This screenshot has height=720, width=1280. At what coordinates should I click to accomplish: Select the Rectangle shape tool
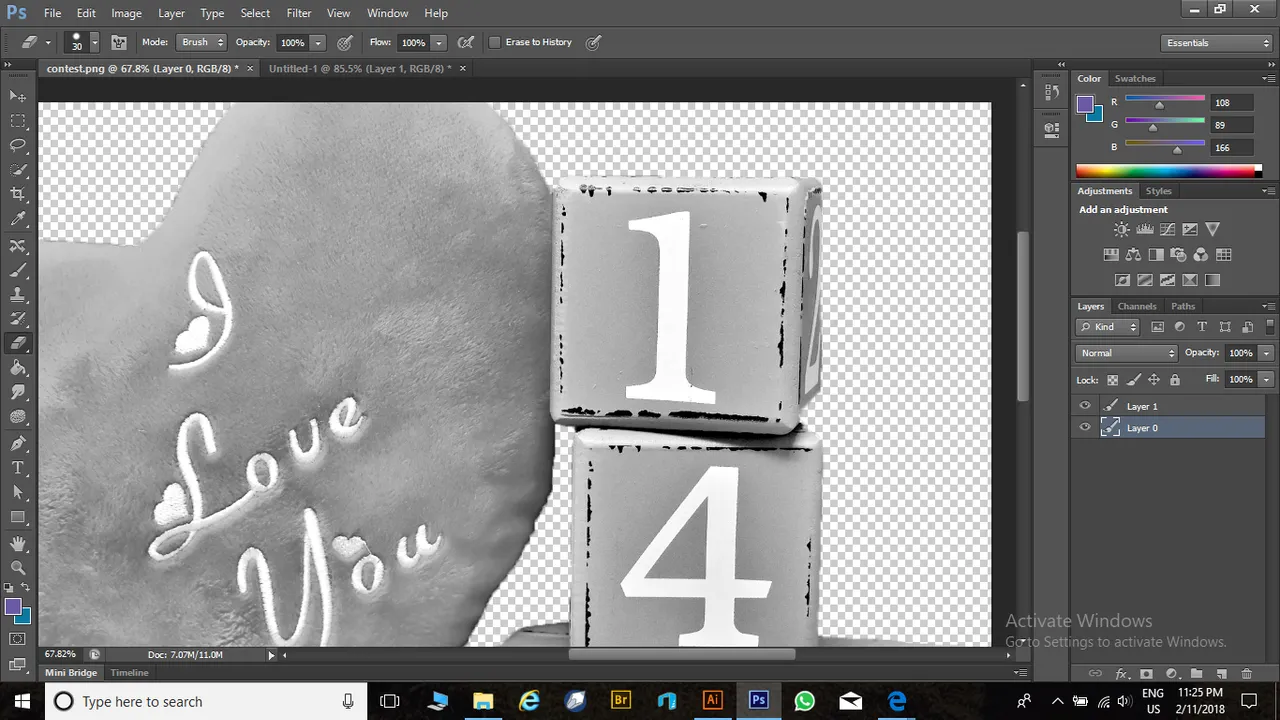(x=18, y=517)
